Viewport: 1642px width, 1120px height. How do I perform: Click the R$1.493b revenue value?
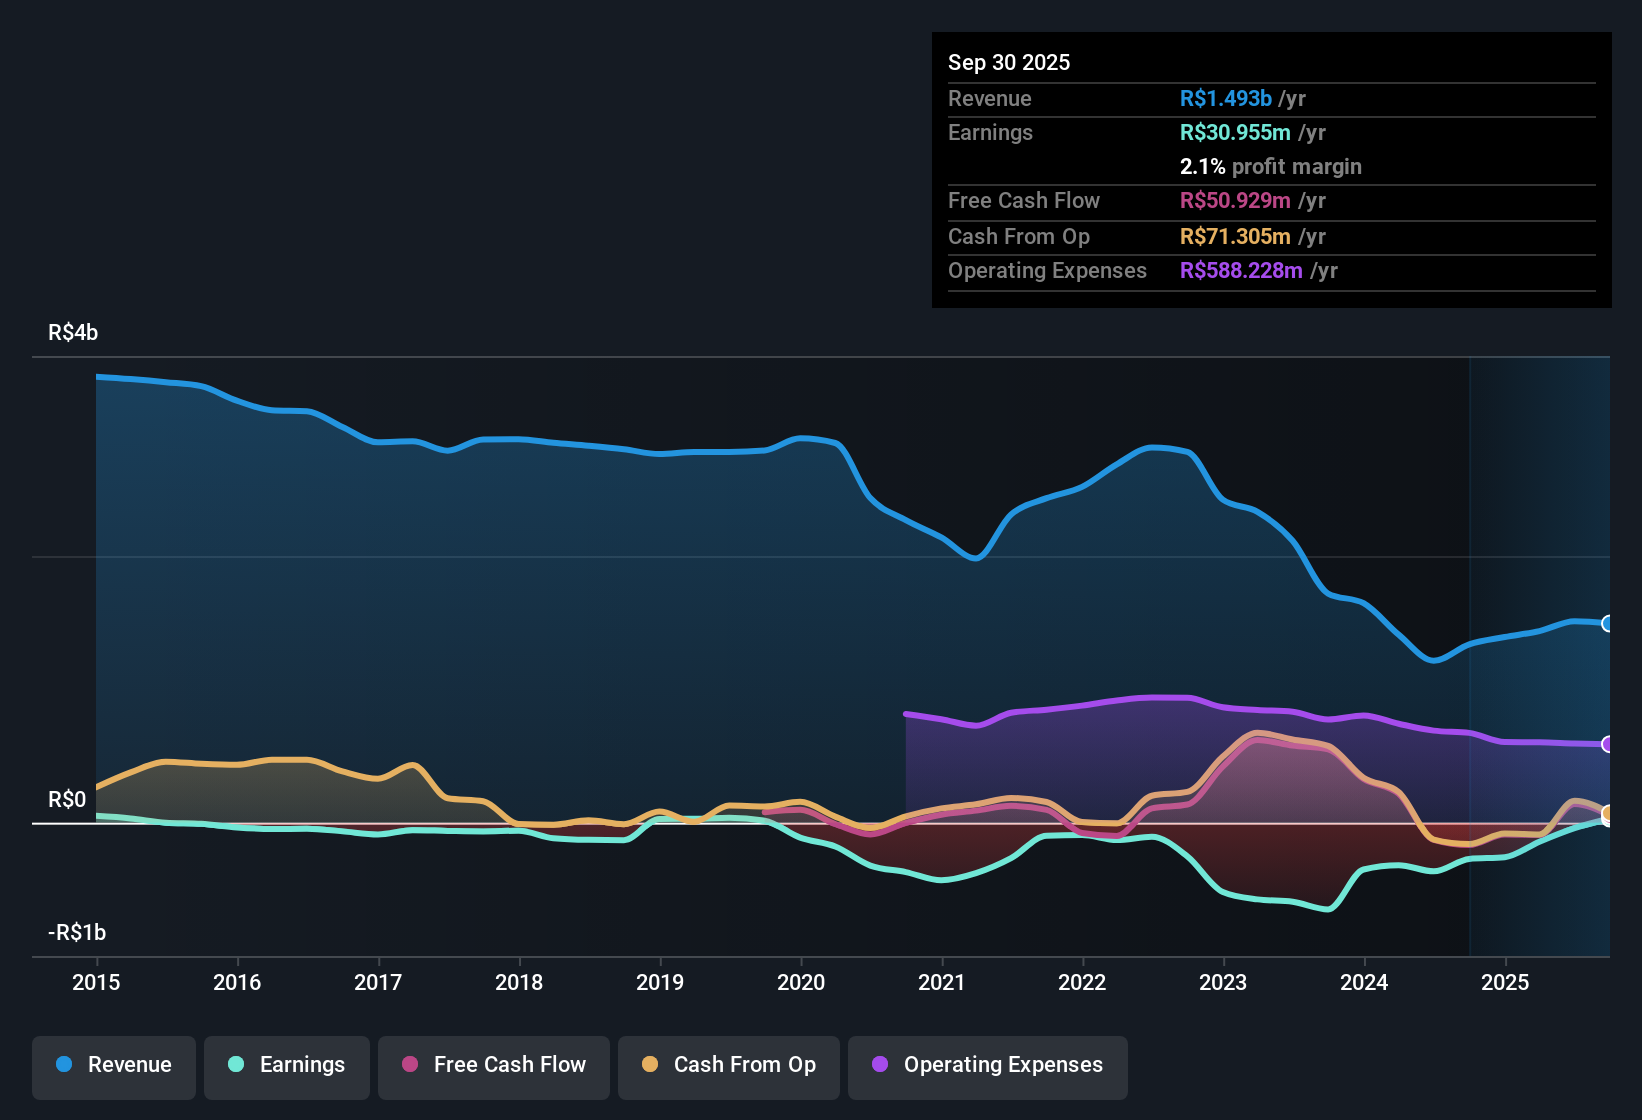(1224, 99)
